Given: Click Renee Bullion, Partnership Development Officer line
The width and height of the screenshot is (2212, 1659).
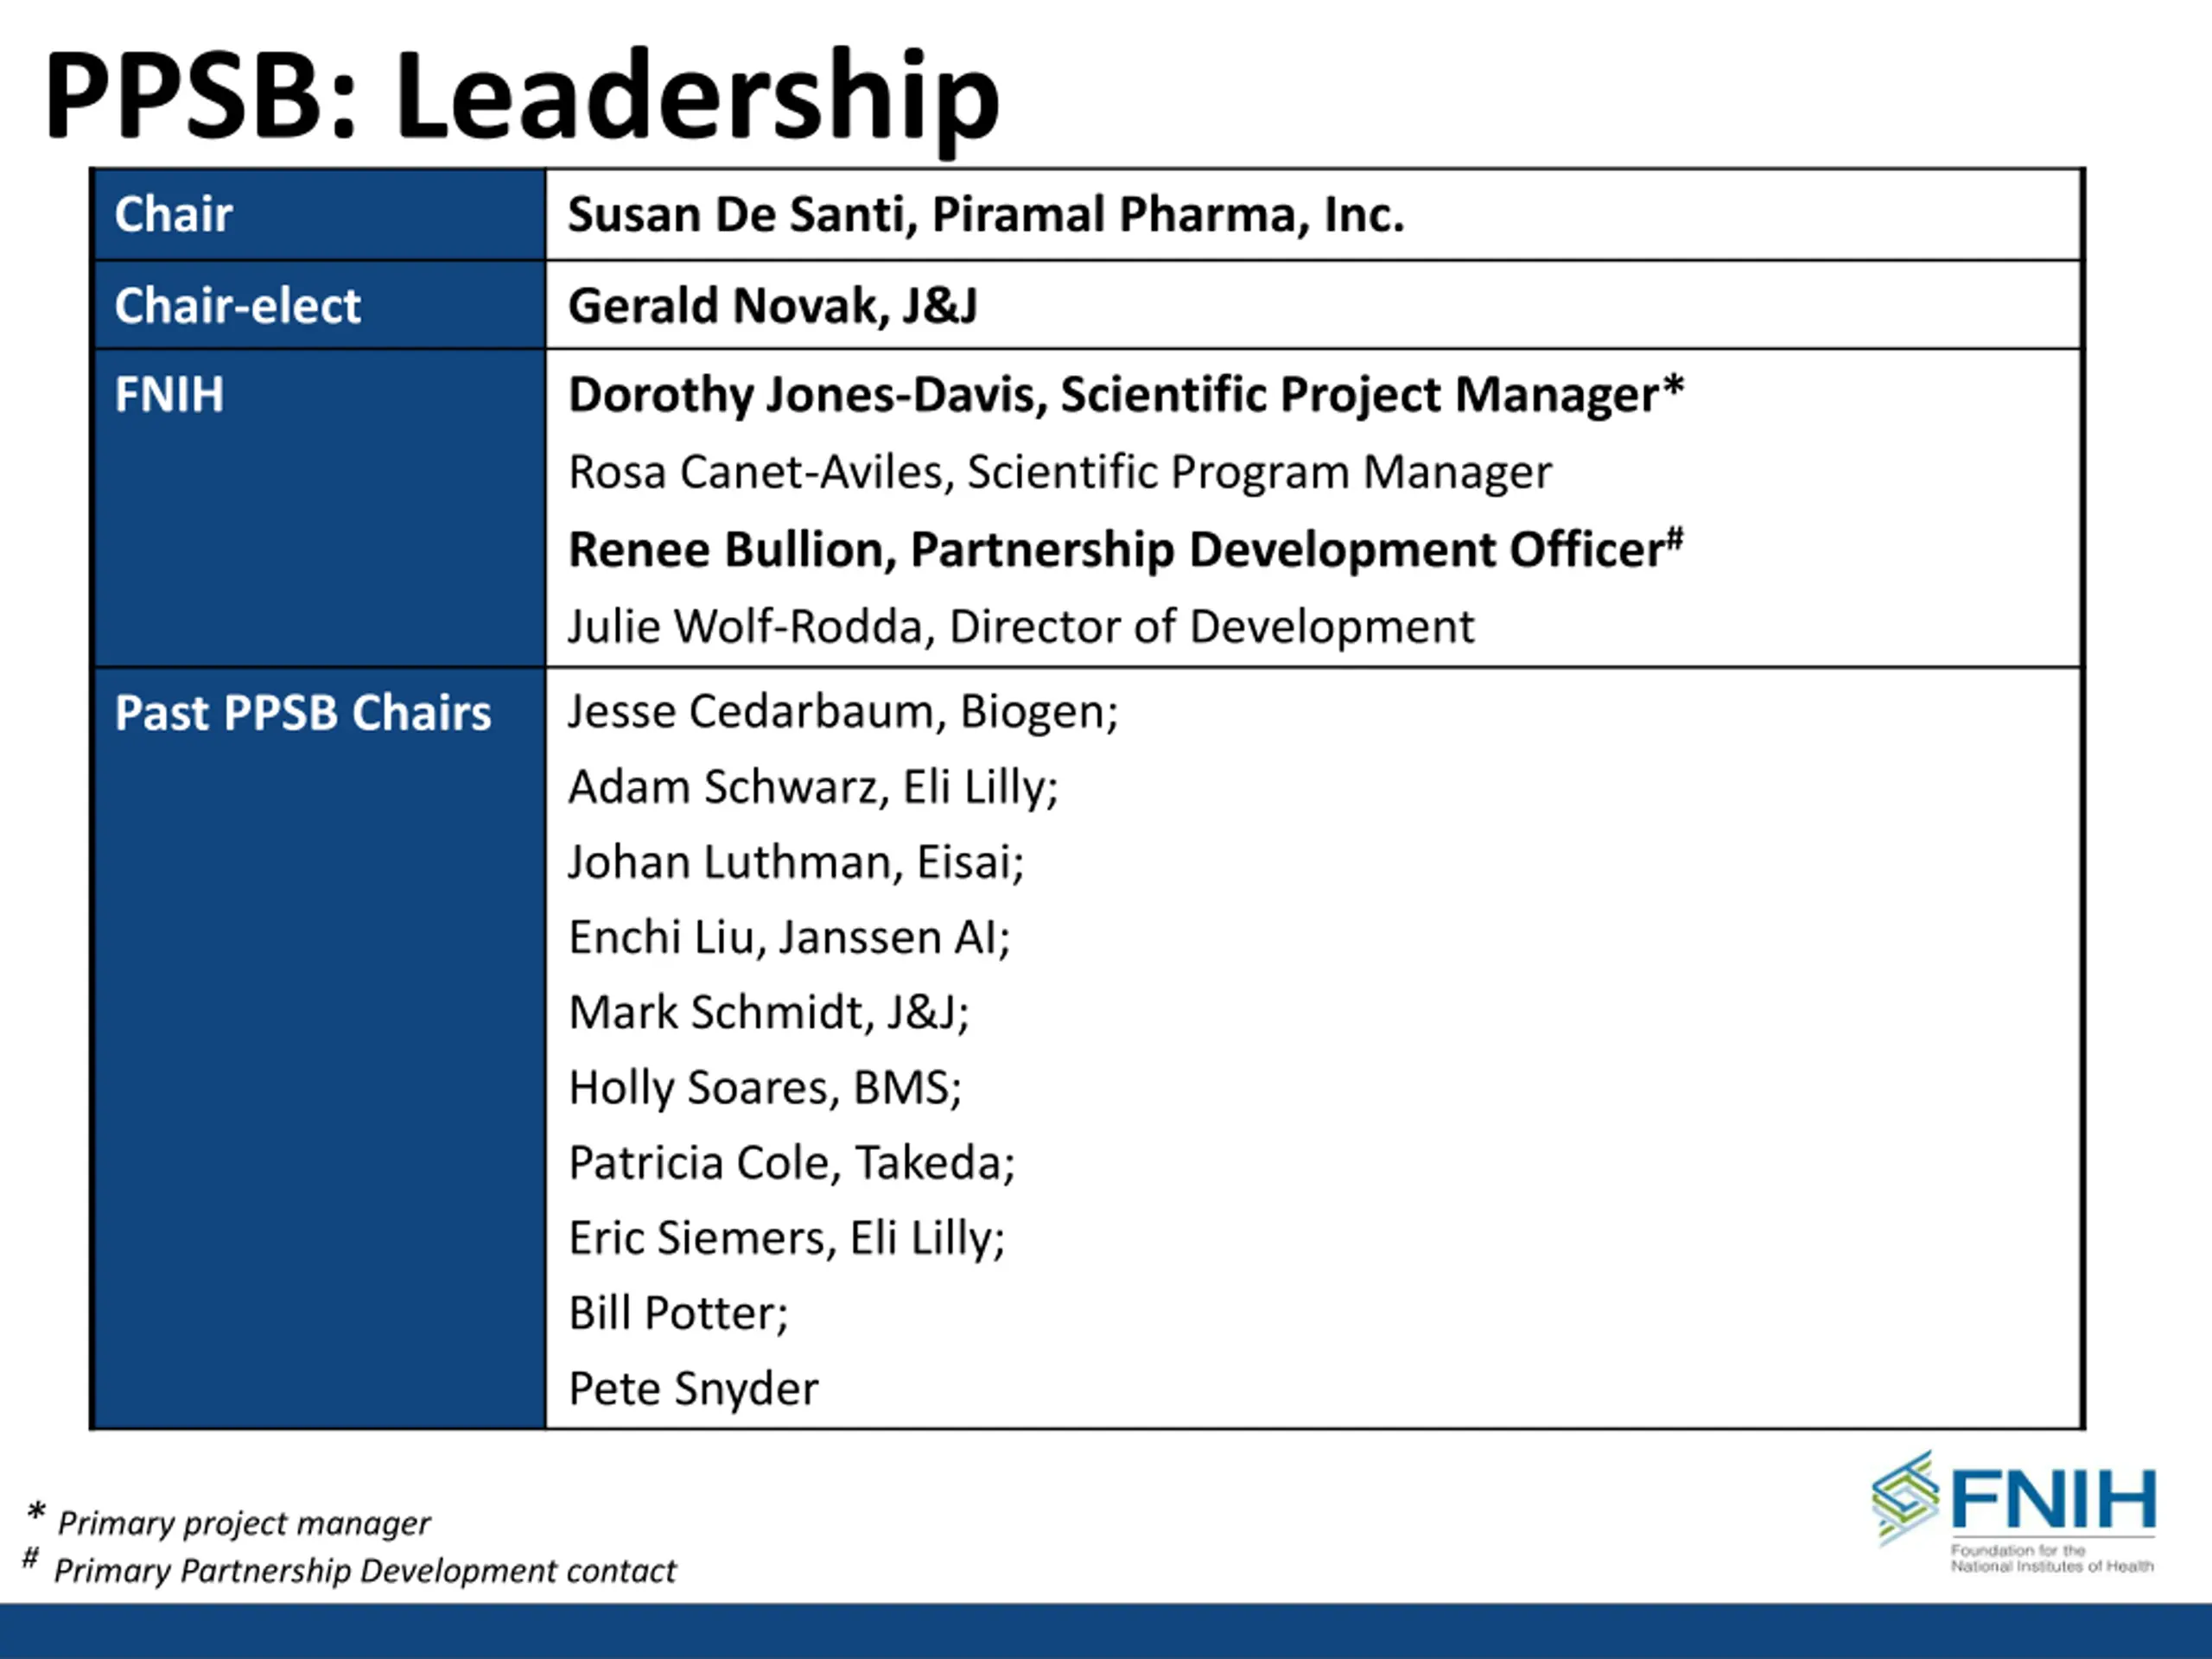Looking at the screenshot, I should click(x=1125, y=549).
